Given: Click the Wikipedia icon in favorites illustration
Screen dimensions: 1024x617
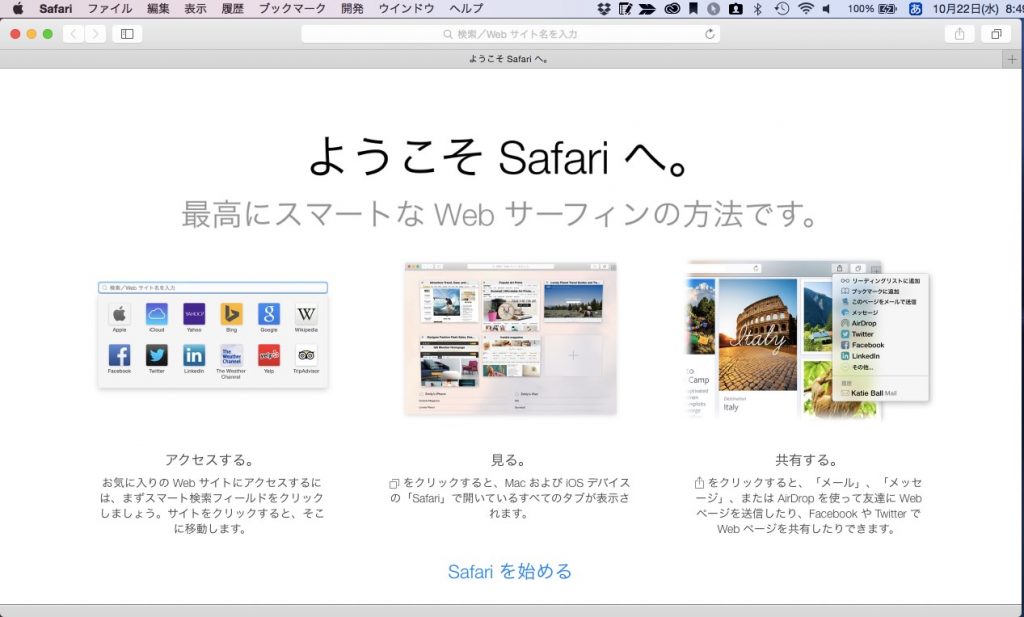Looking at the screenshot, I should 306,314.
